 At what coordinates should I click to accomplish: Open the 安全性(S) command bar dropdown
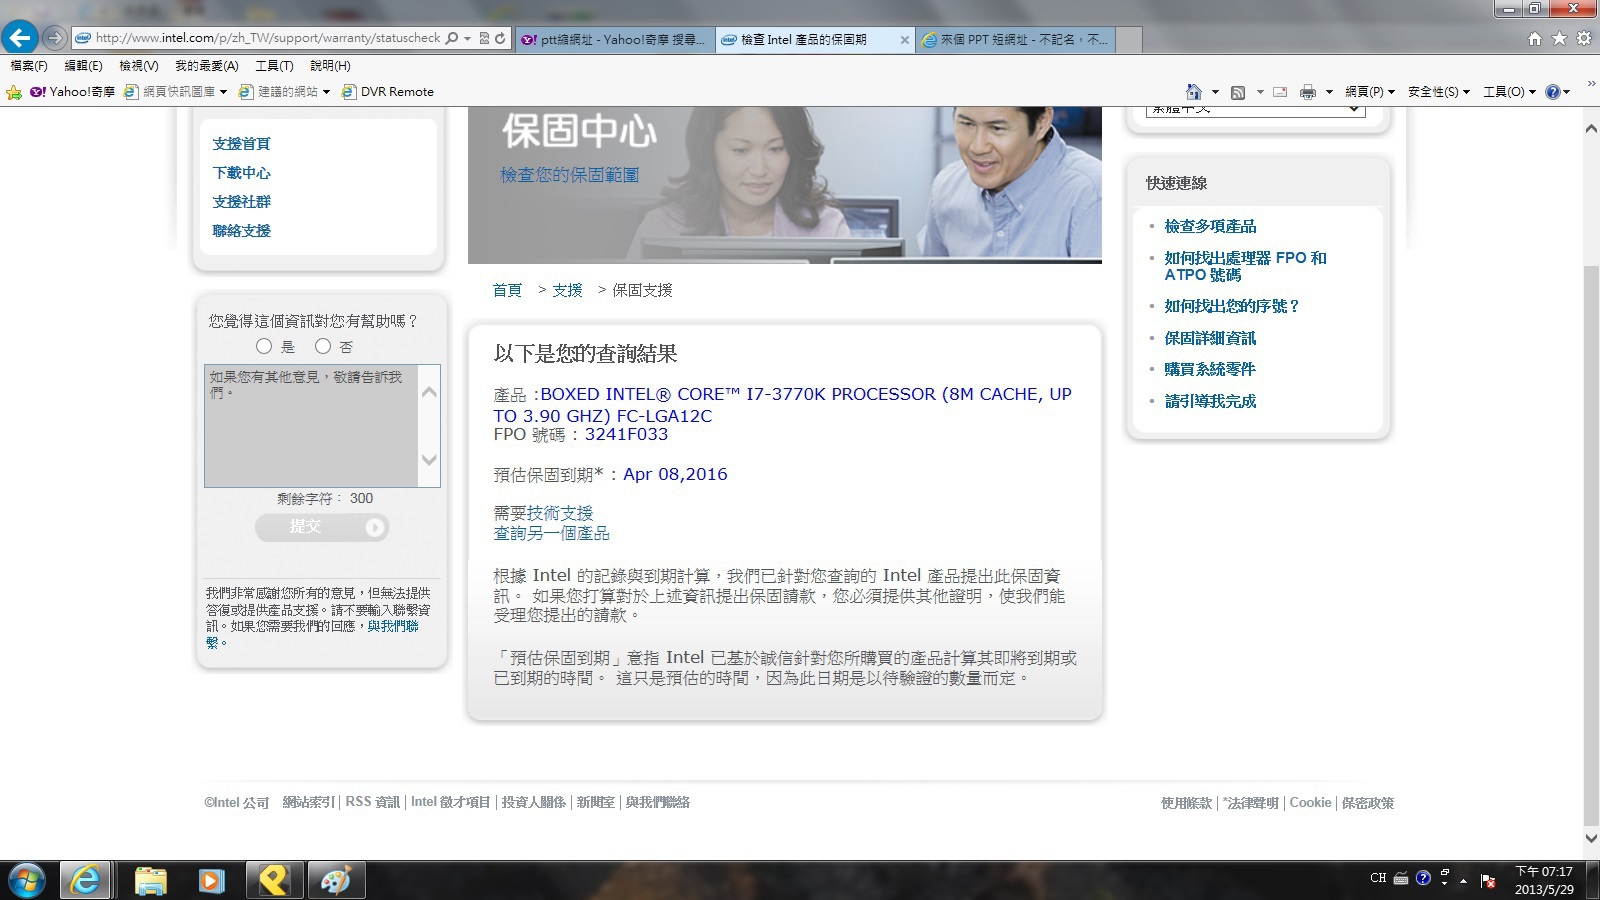[1439, 92]
